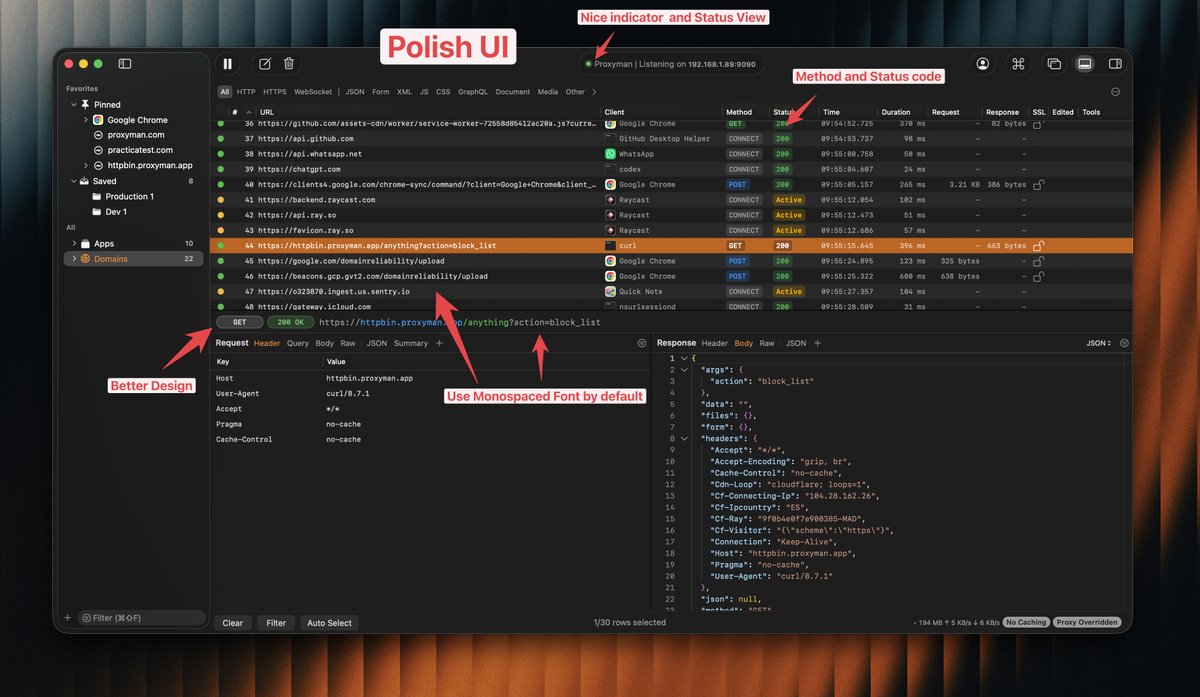Collapse the Saved group
The height and width of the screenshot is (697, 1200).
point(74,181)
